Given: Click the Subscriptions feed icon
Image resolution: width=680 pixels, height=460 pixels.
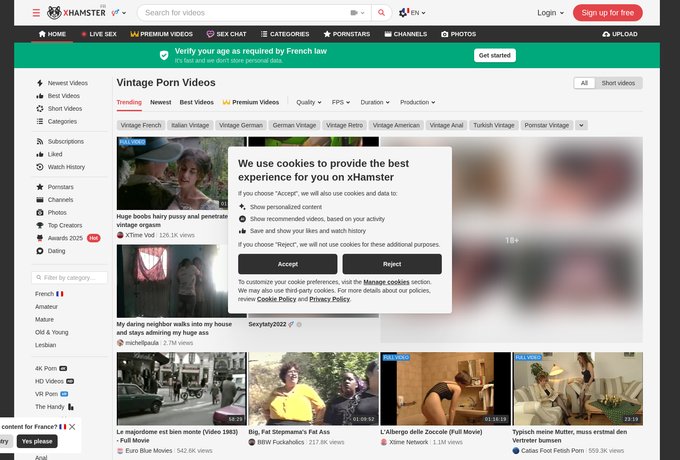Looking at the screenshot, I should click(x=40, y=141).
